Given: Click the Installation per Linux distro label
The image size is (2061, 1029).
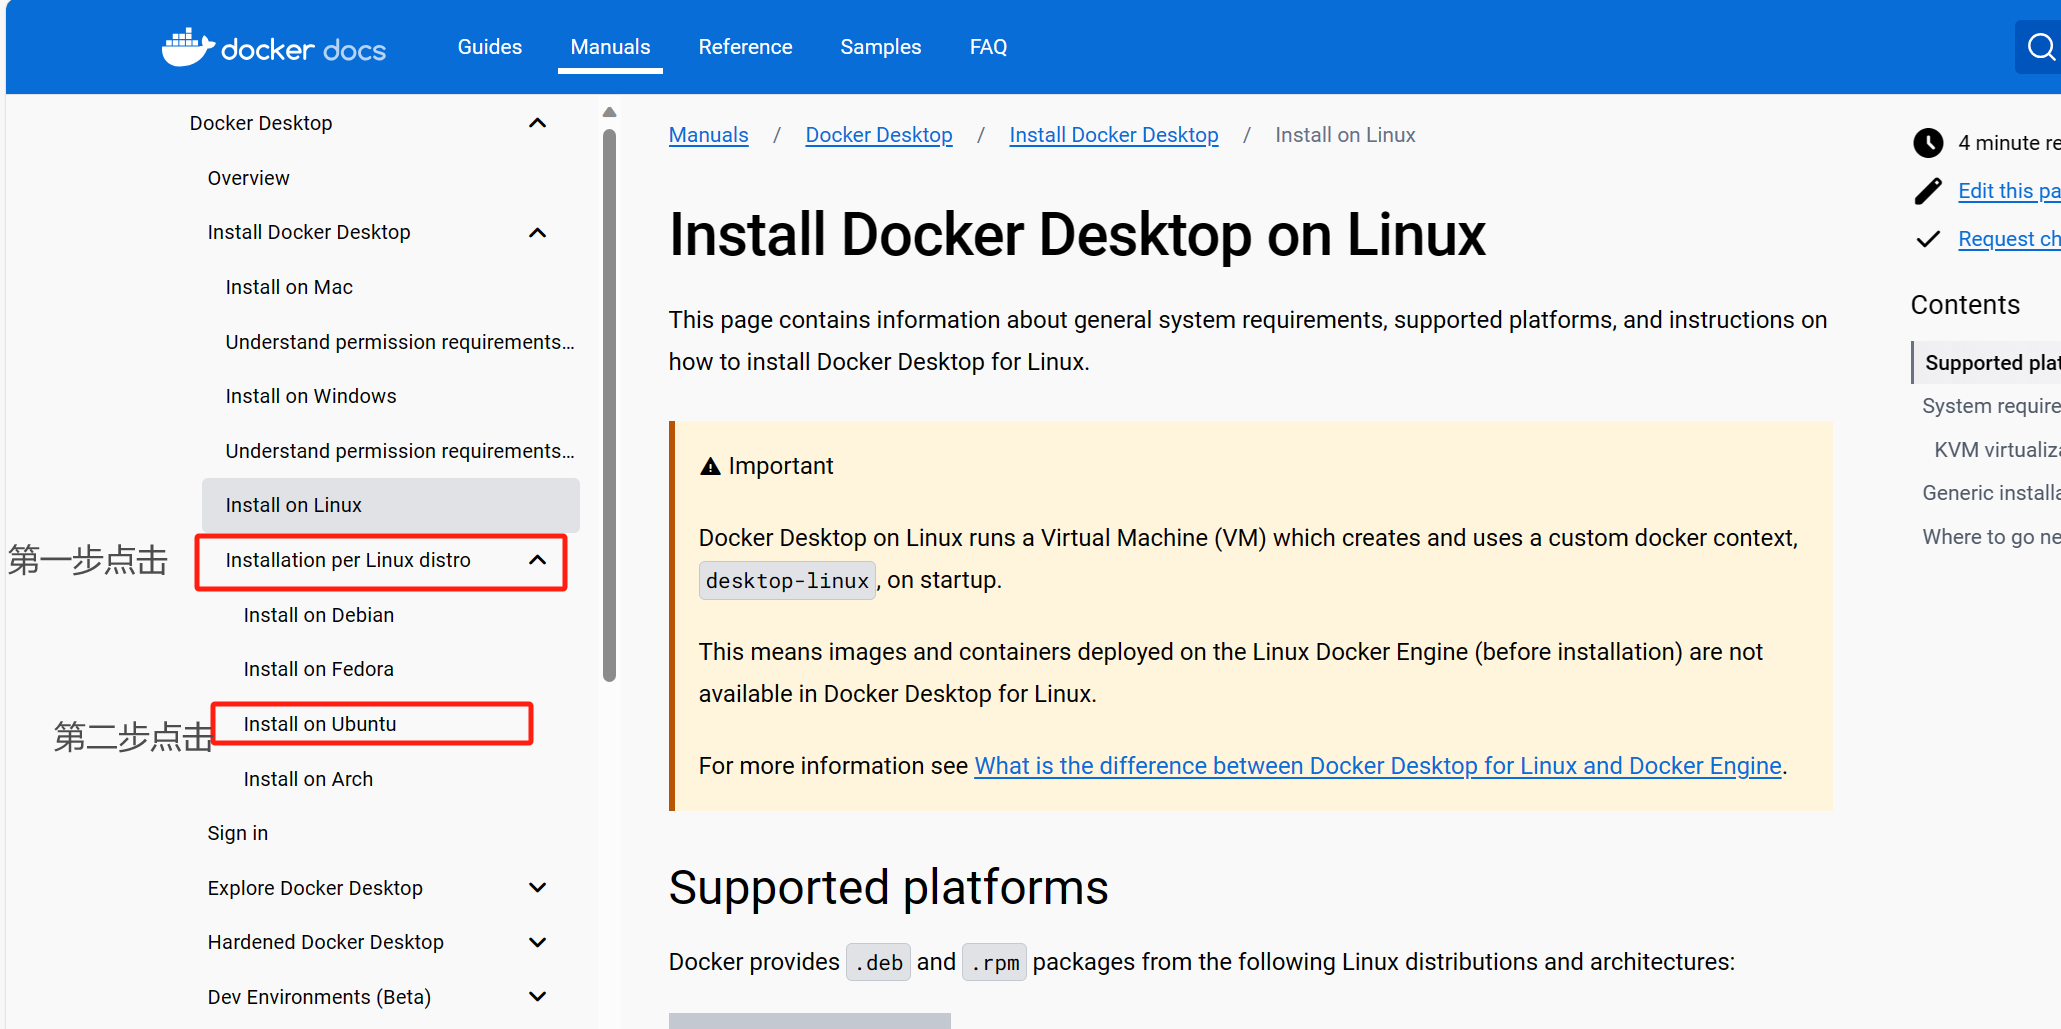Looking at the screenshot, I should (x=348, y=560).
